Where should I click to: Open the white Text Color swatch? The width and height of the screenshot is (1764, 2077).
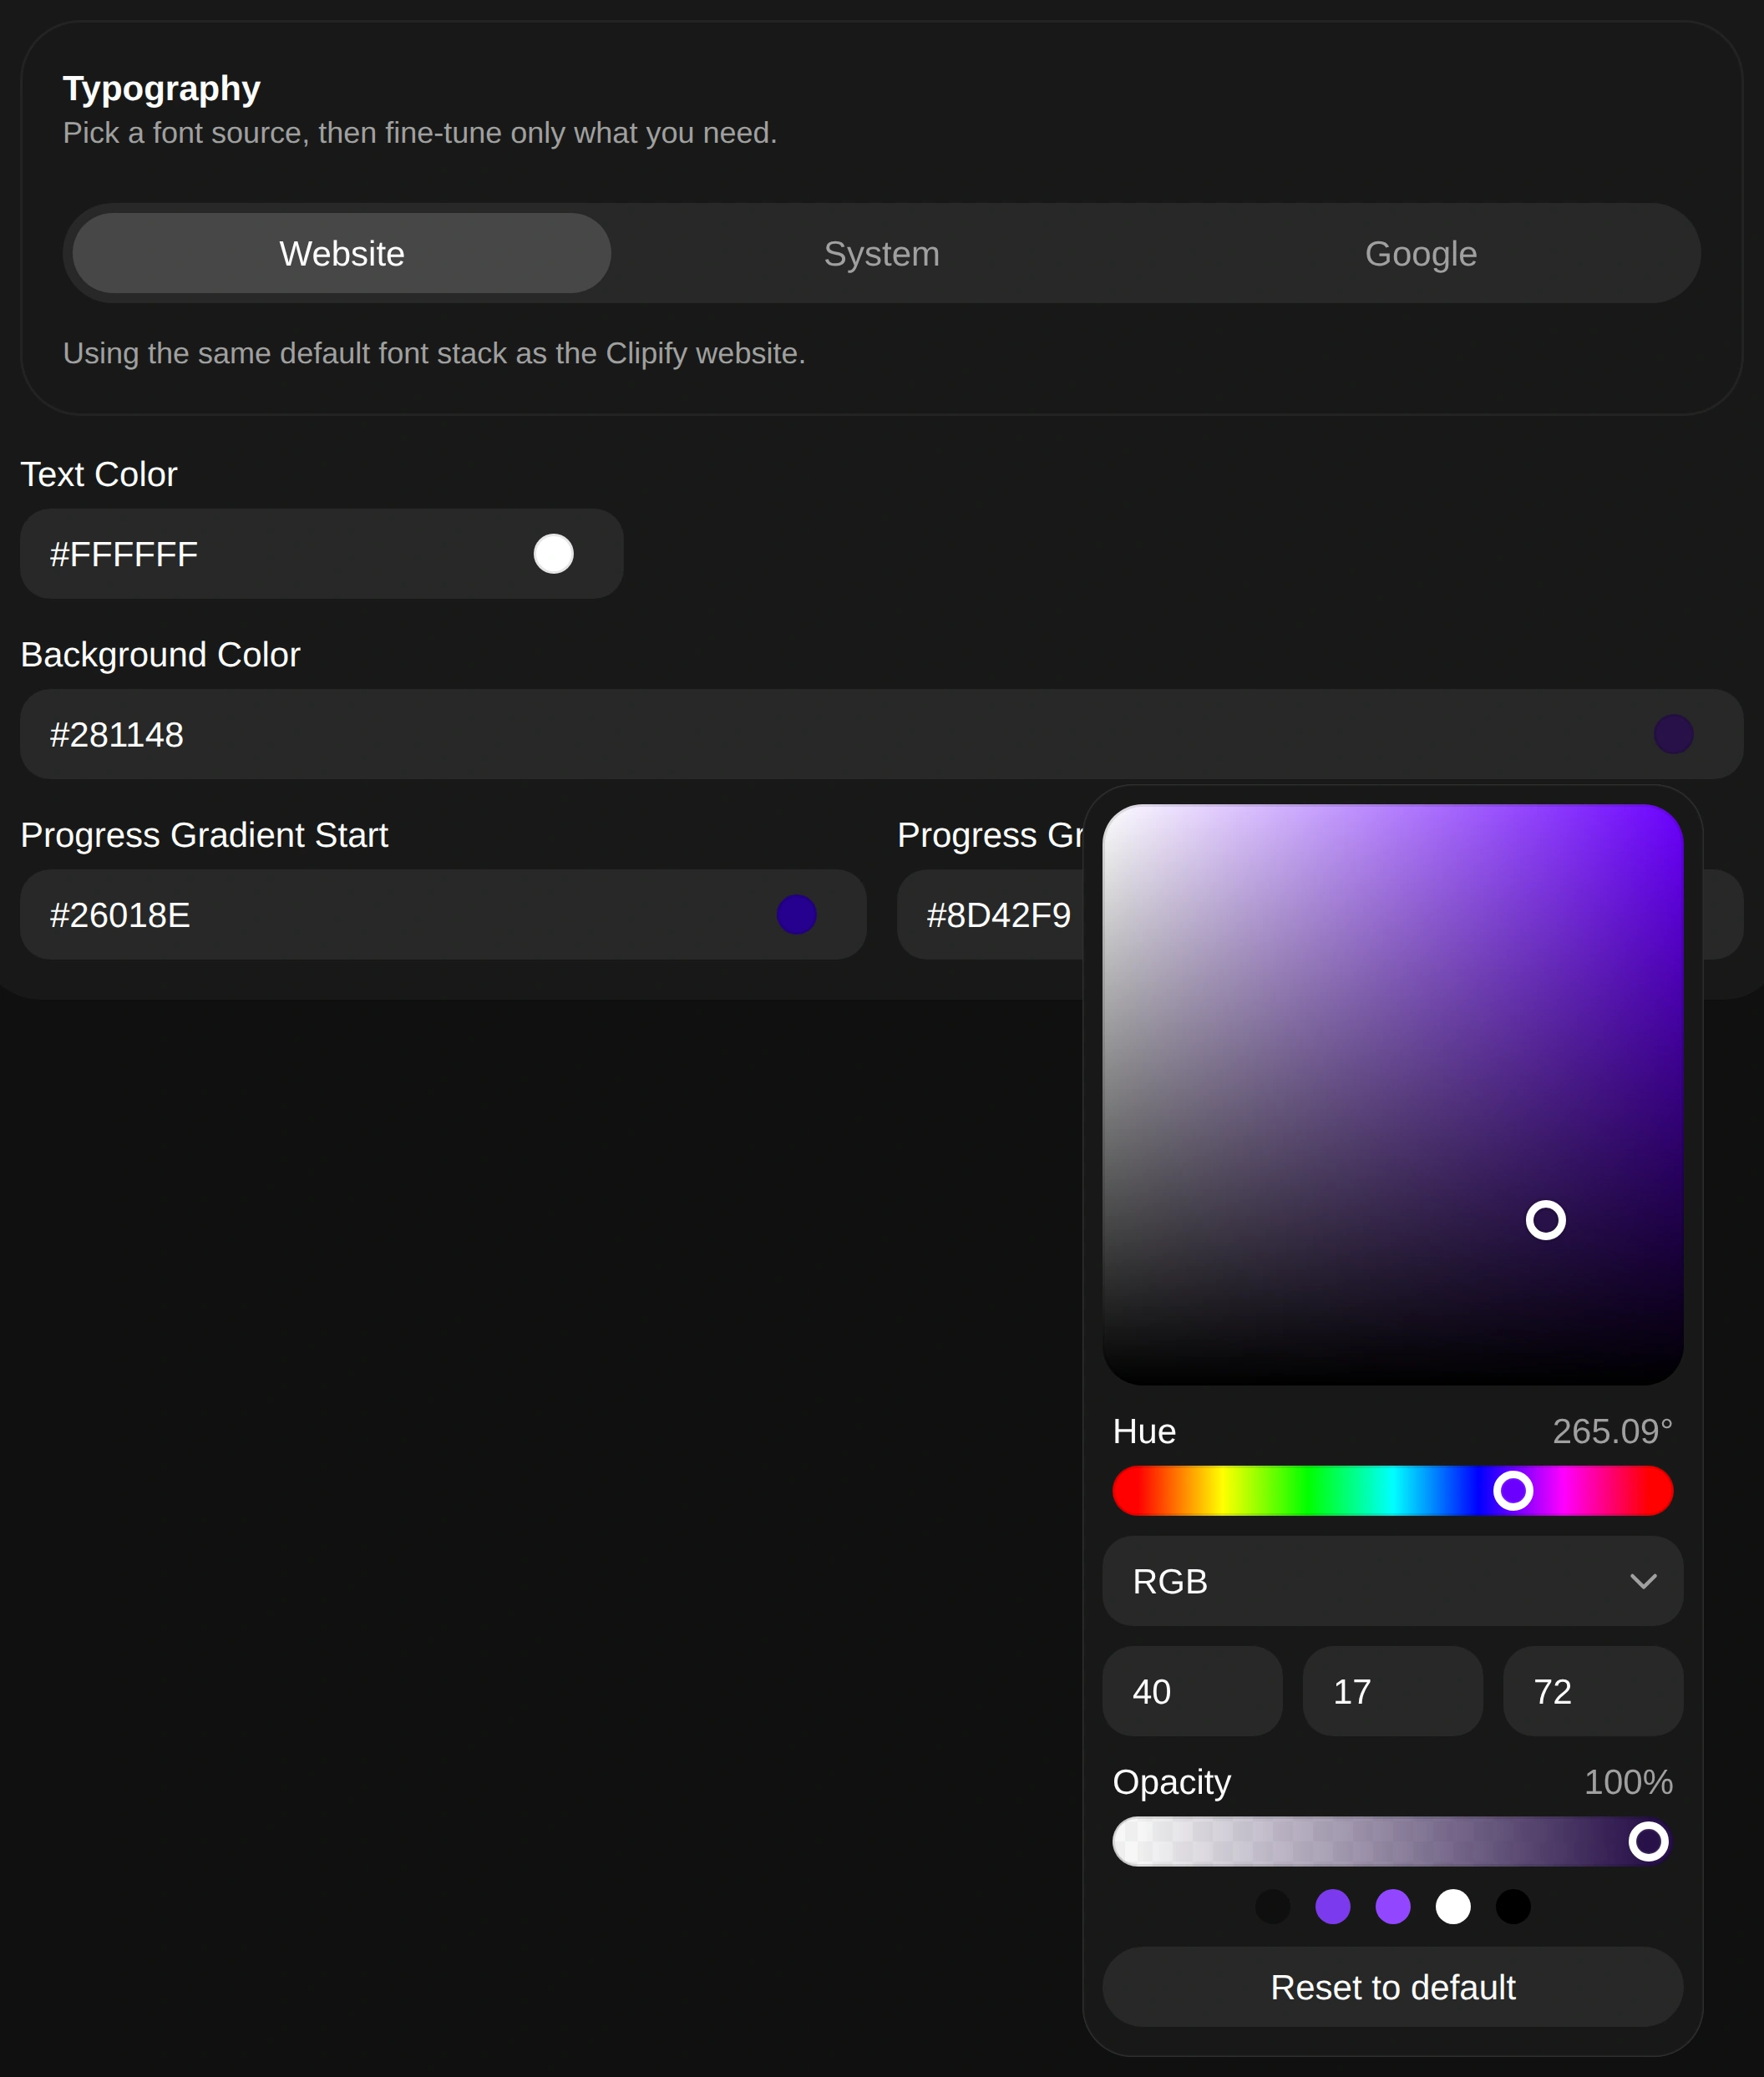coord(553,554)
